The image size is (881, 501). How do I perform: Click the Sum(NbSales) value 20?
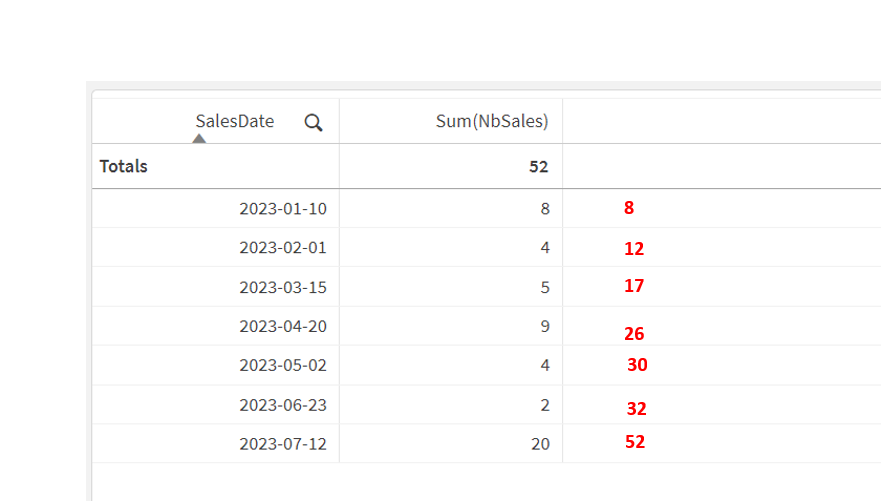[540, 443]
